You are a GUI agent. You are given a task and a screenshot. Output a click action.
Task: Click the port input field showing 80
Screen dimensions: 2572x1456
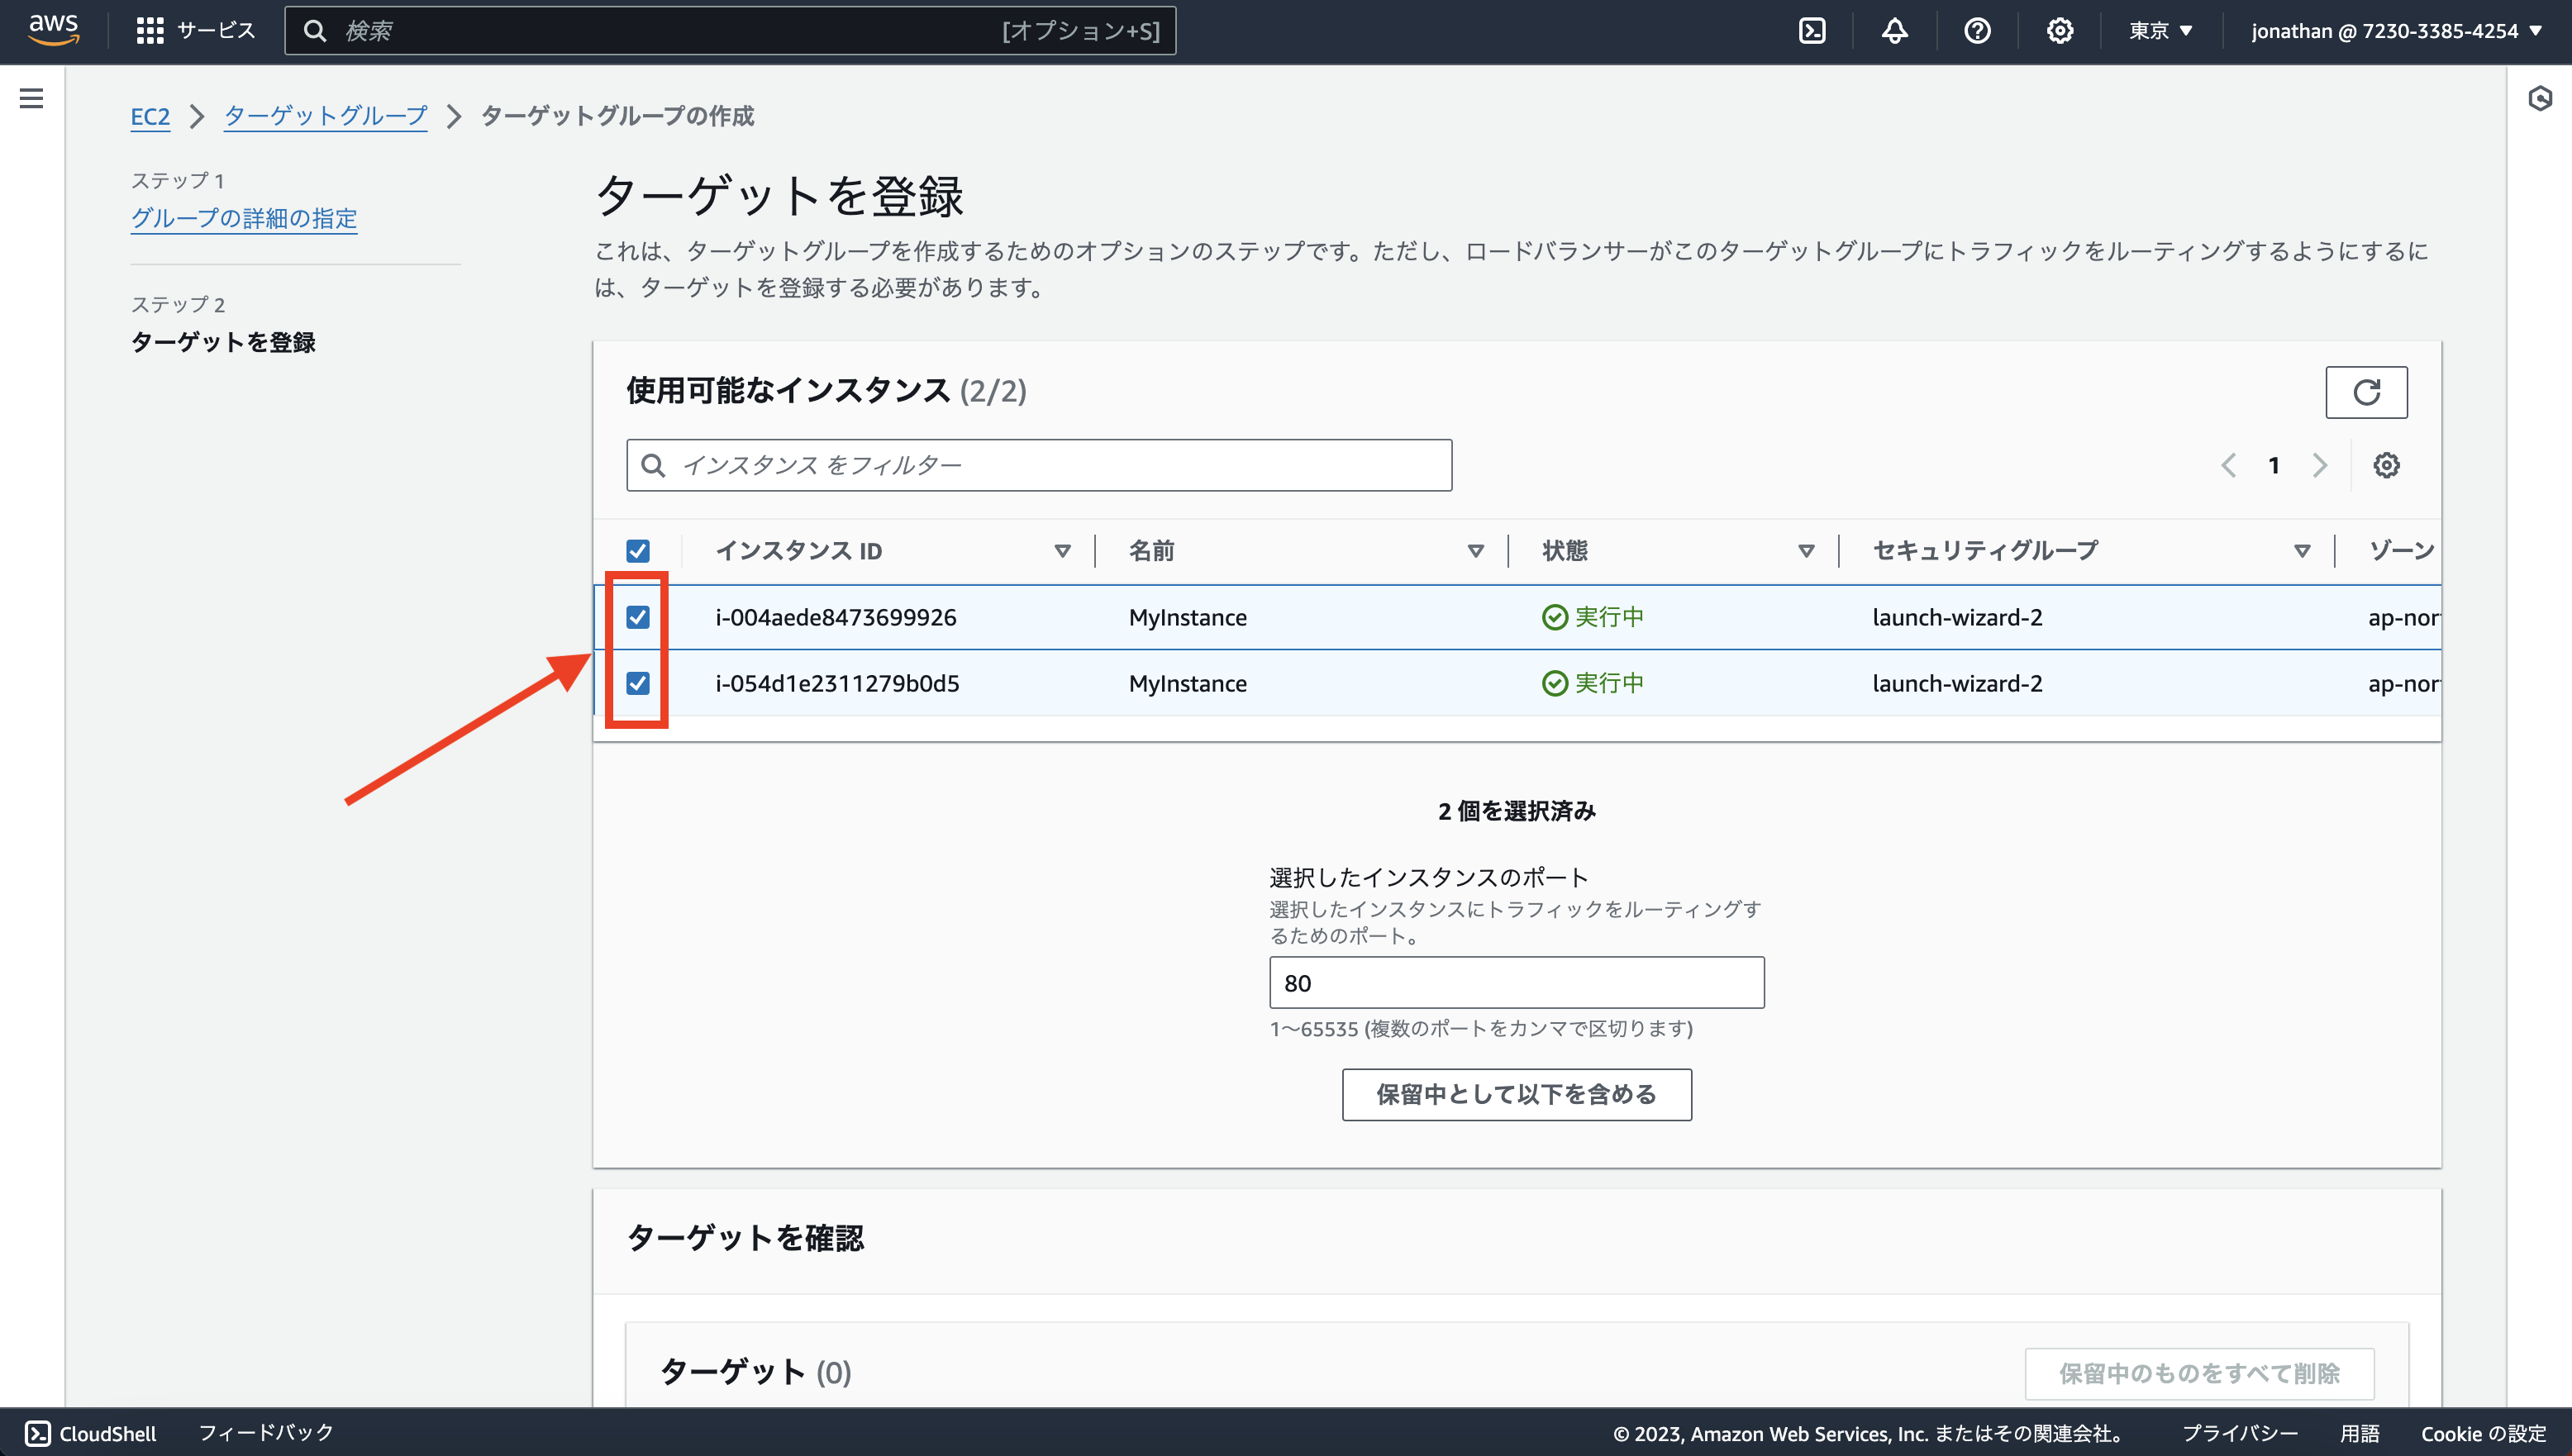pyautogui.click(x=1517, y=982)
